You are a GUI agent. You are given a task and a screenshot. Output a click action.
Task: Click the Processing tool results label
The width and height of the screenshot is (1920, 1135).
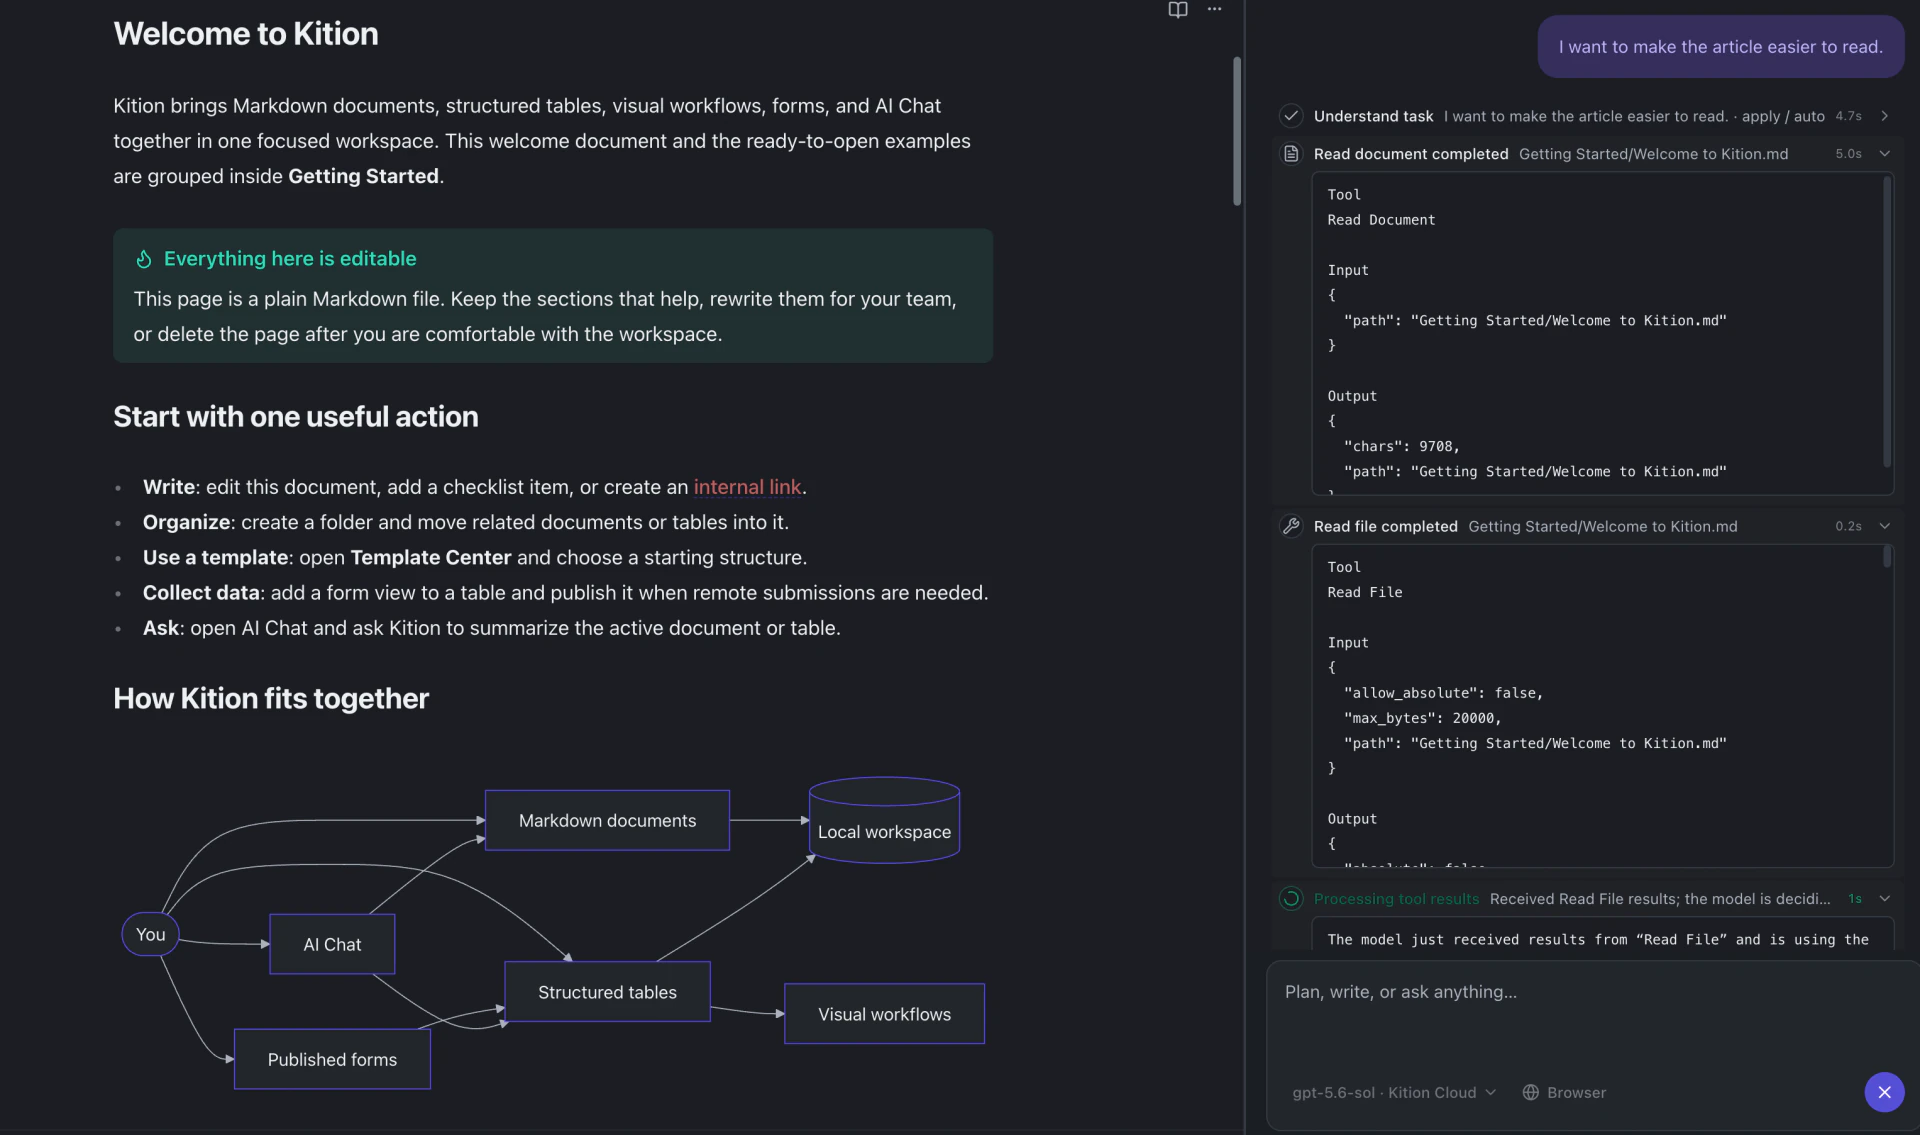(1396, 899)
